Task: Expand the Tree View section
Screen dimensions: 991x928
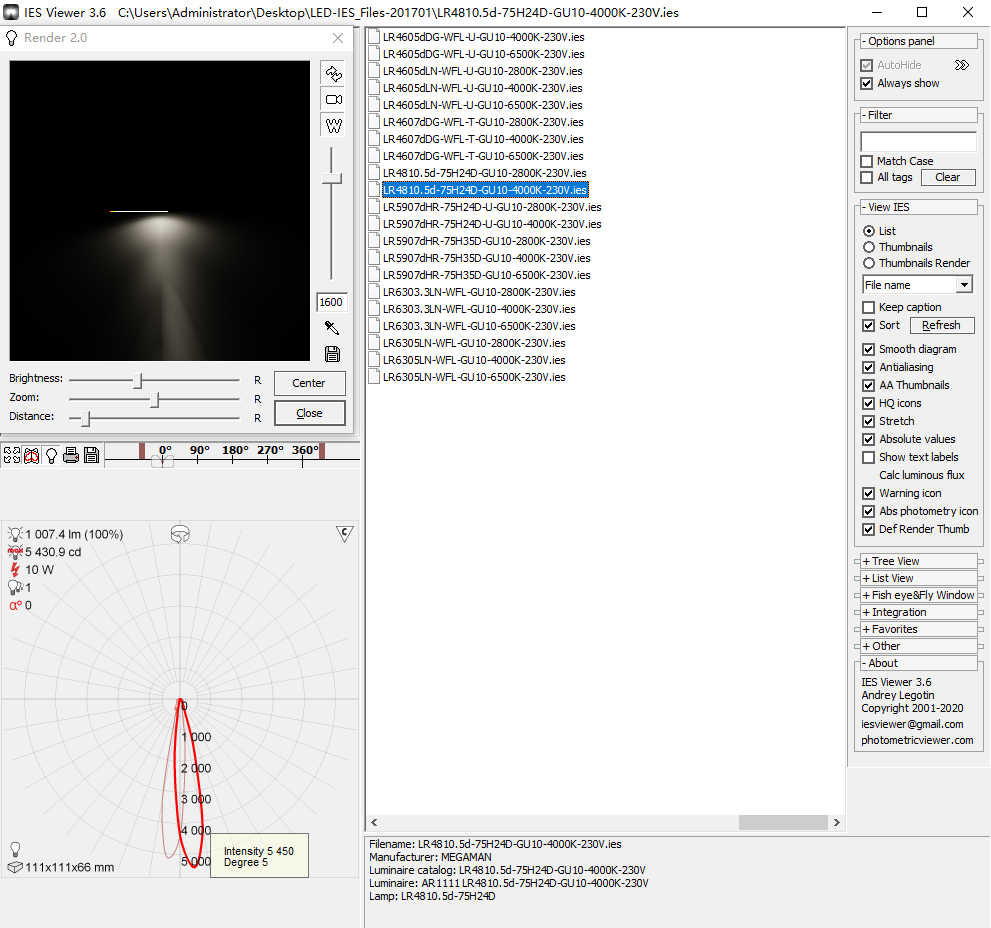Action: click(895, 561)
